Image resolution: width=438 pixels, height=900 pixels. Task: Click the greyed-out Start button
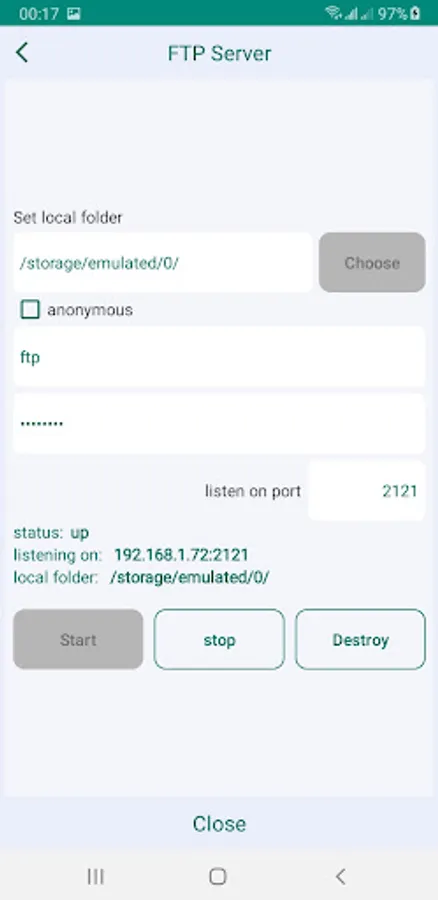(78, 639)
